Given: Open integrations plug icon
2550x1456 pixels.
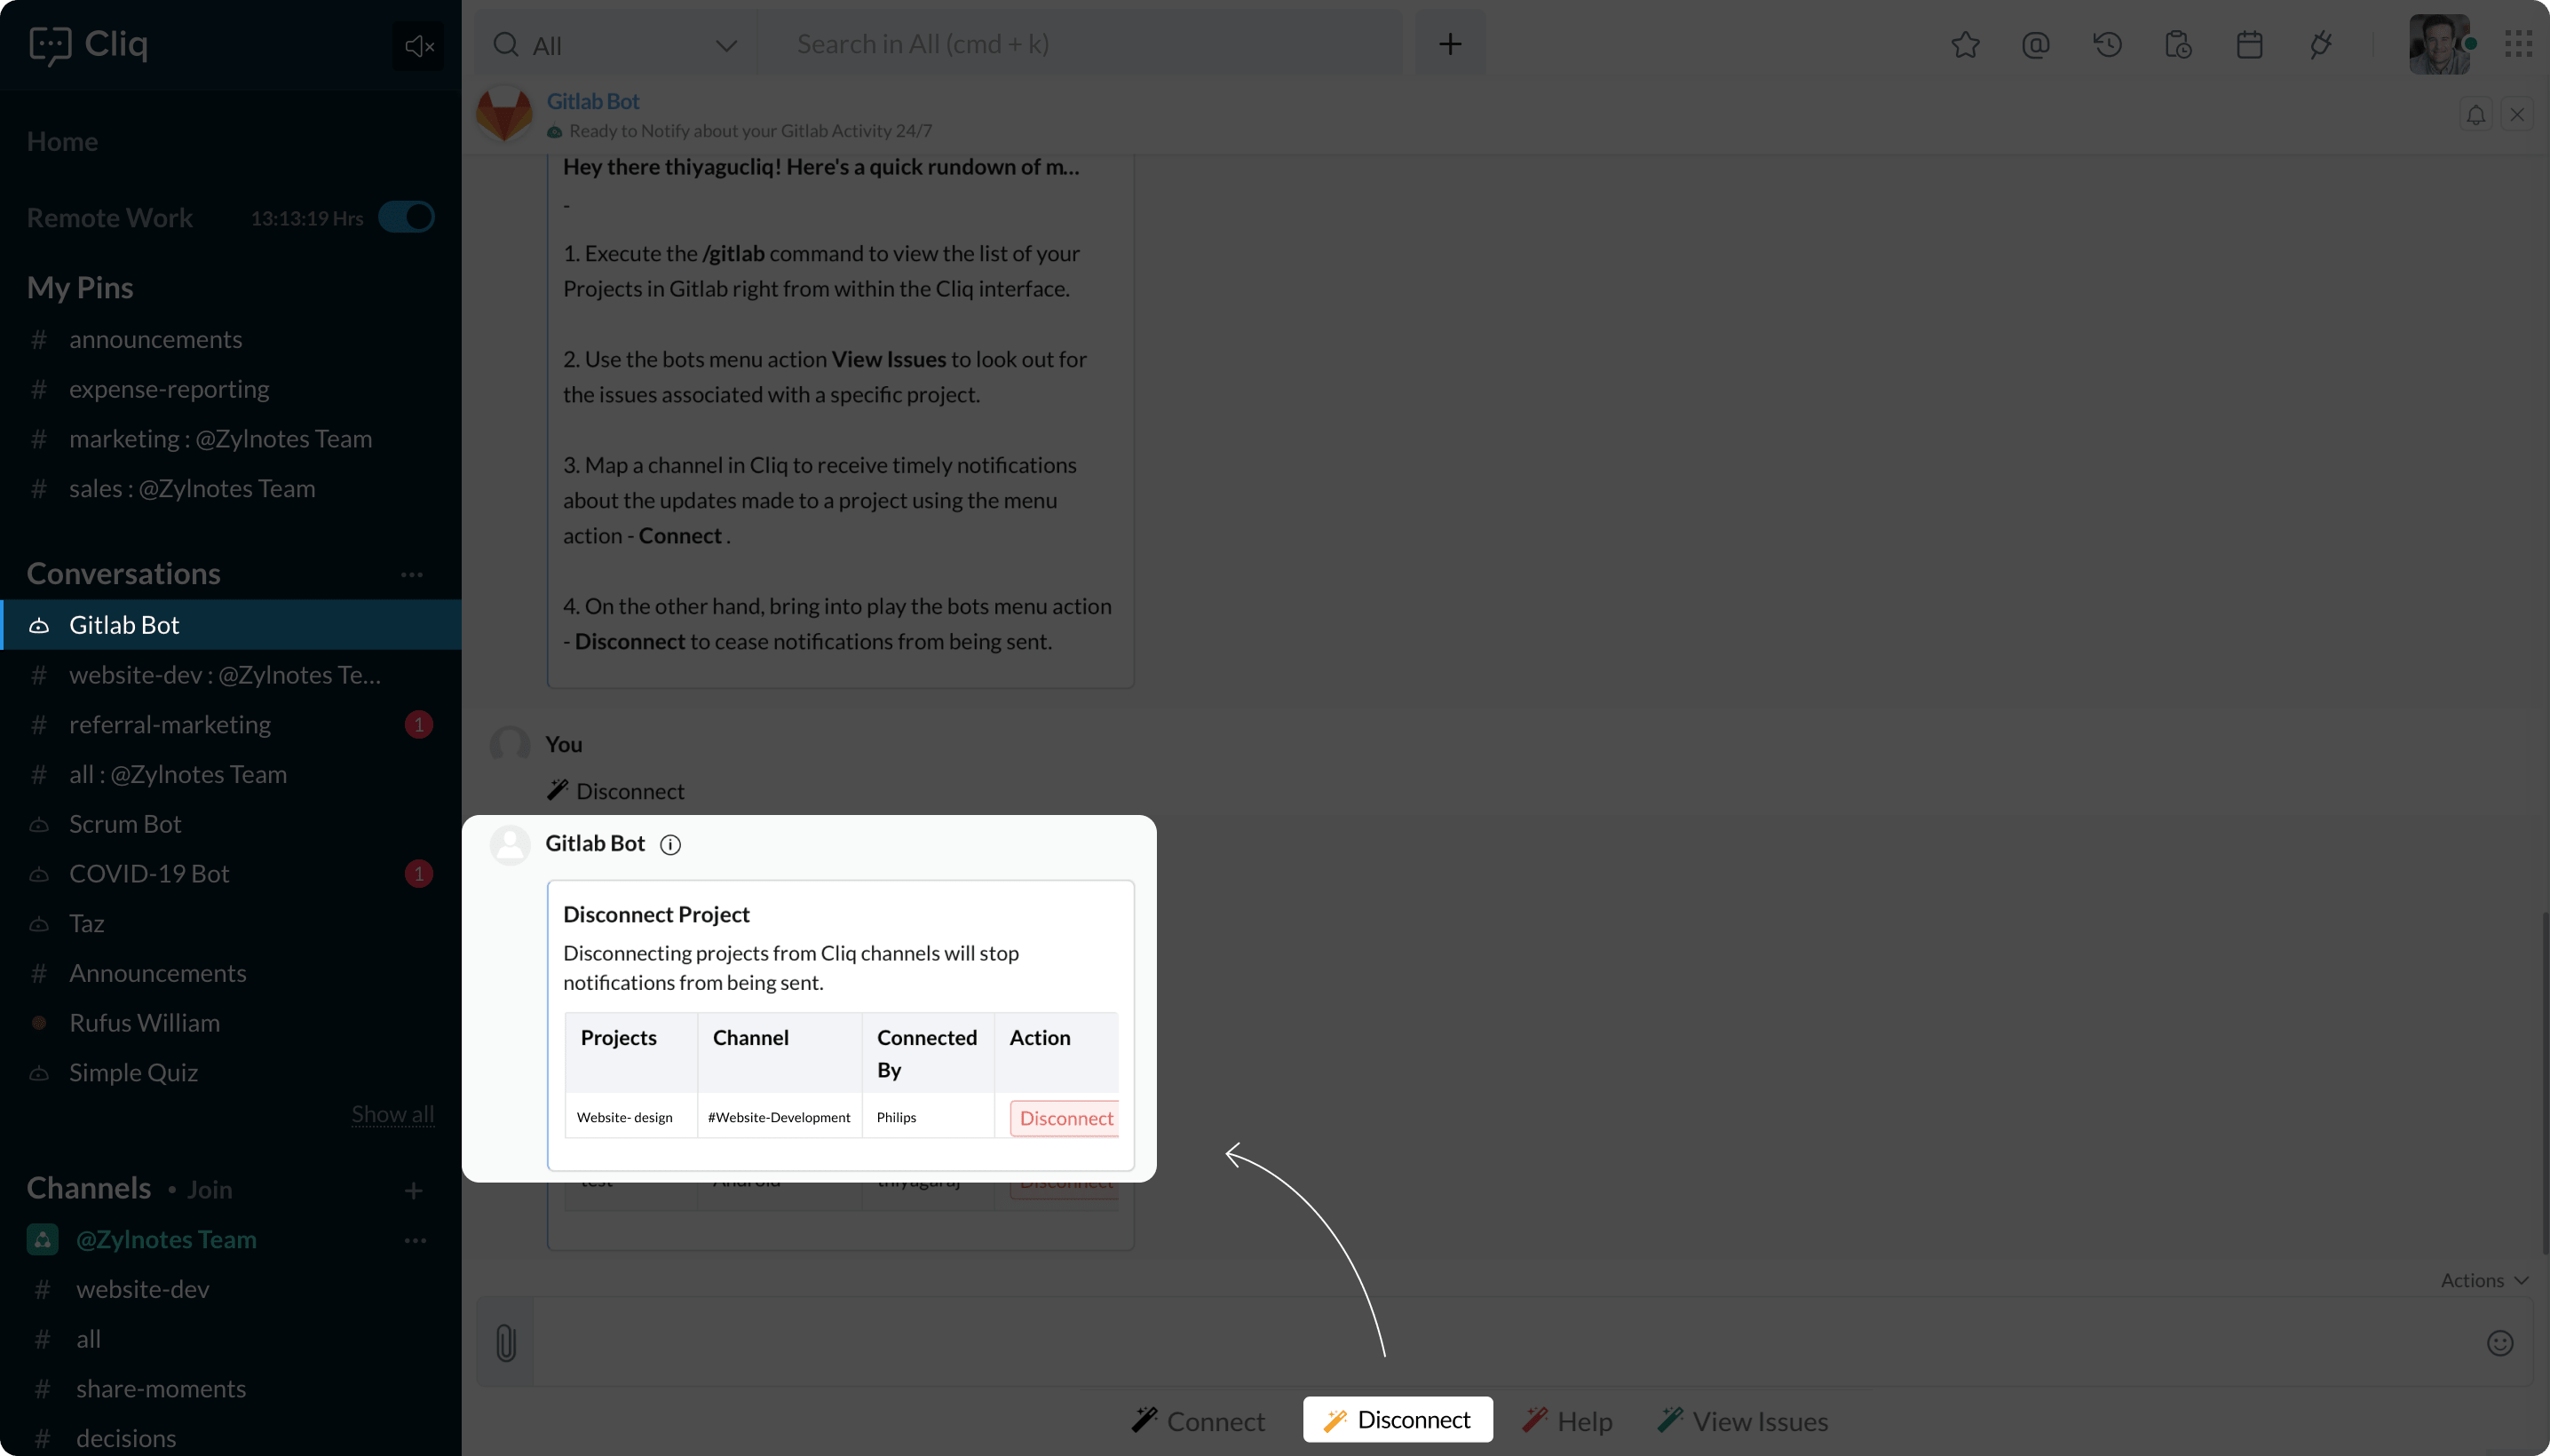Looking at the screenshot, I should tap(2321, 45).
